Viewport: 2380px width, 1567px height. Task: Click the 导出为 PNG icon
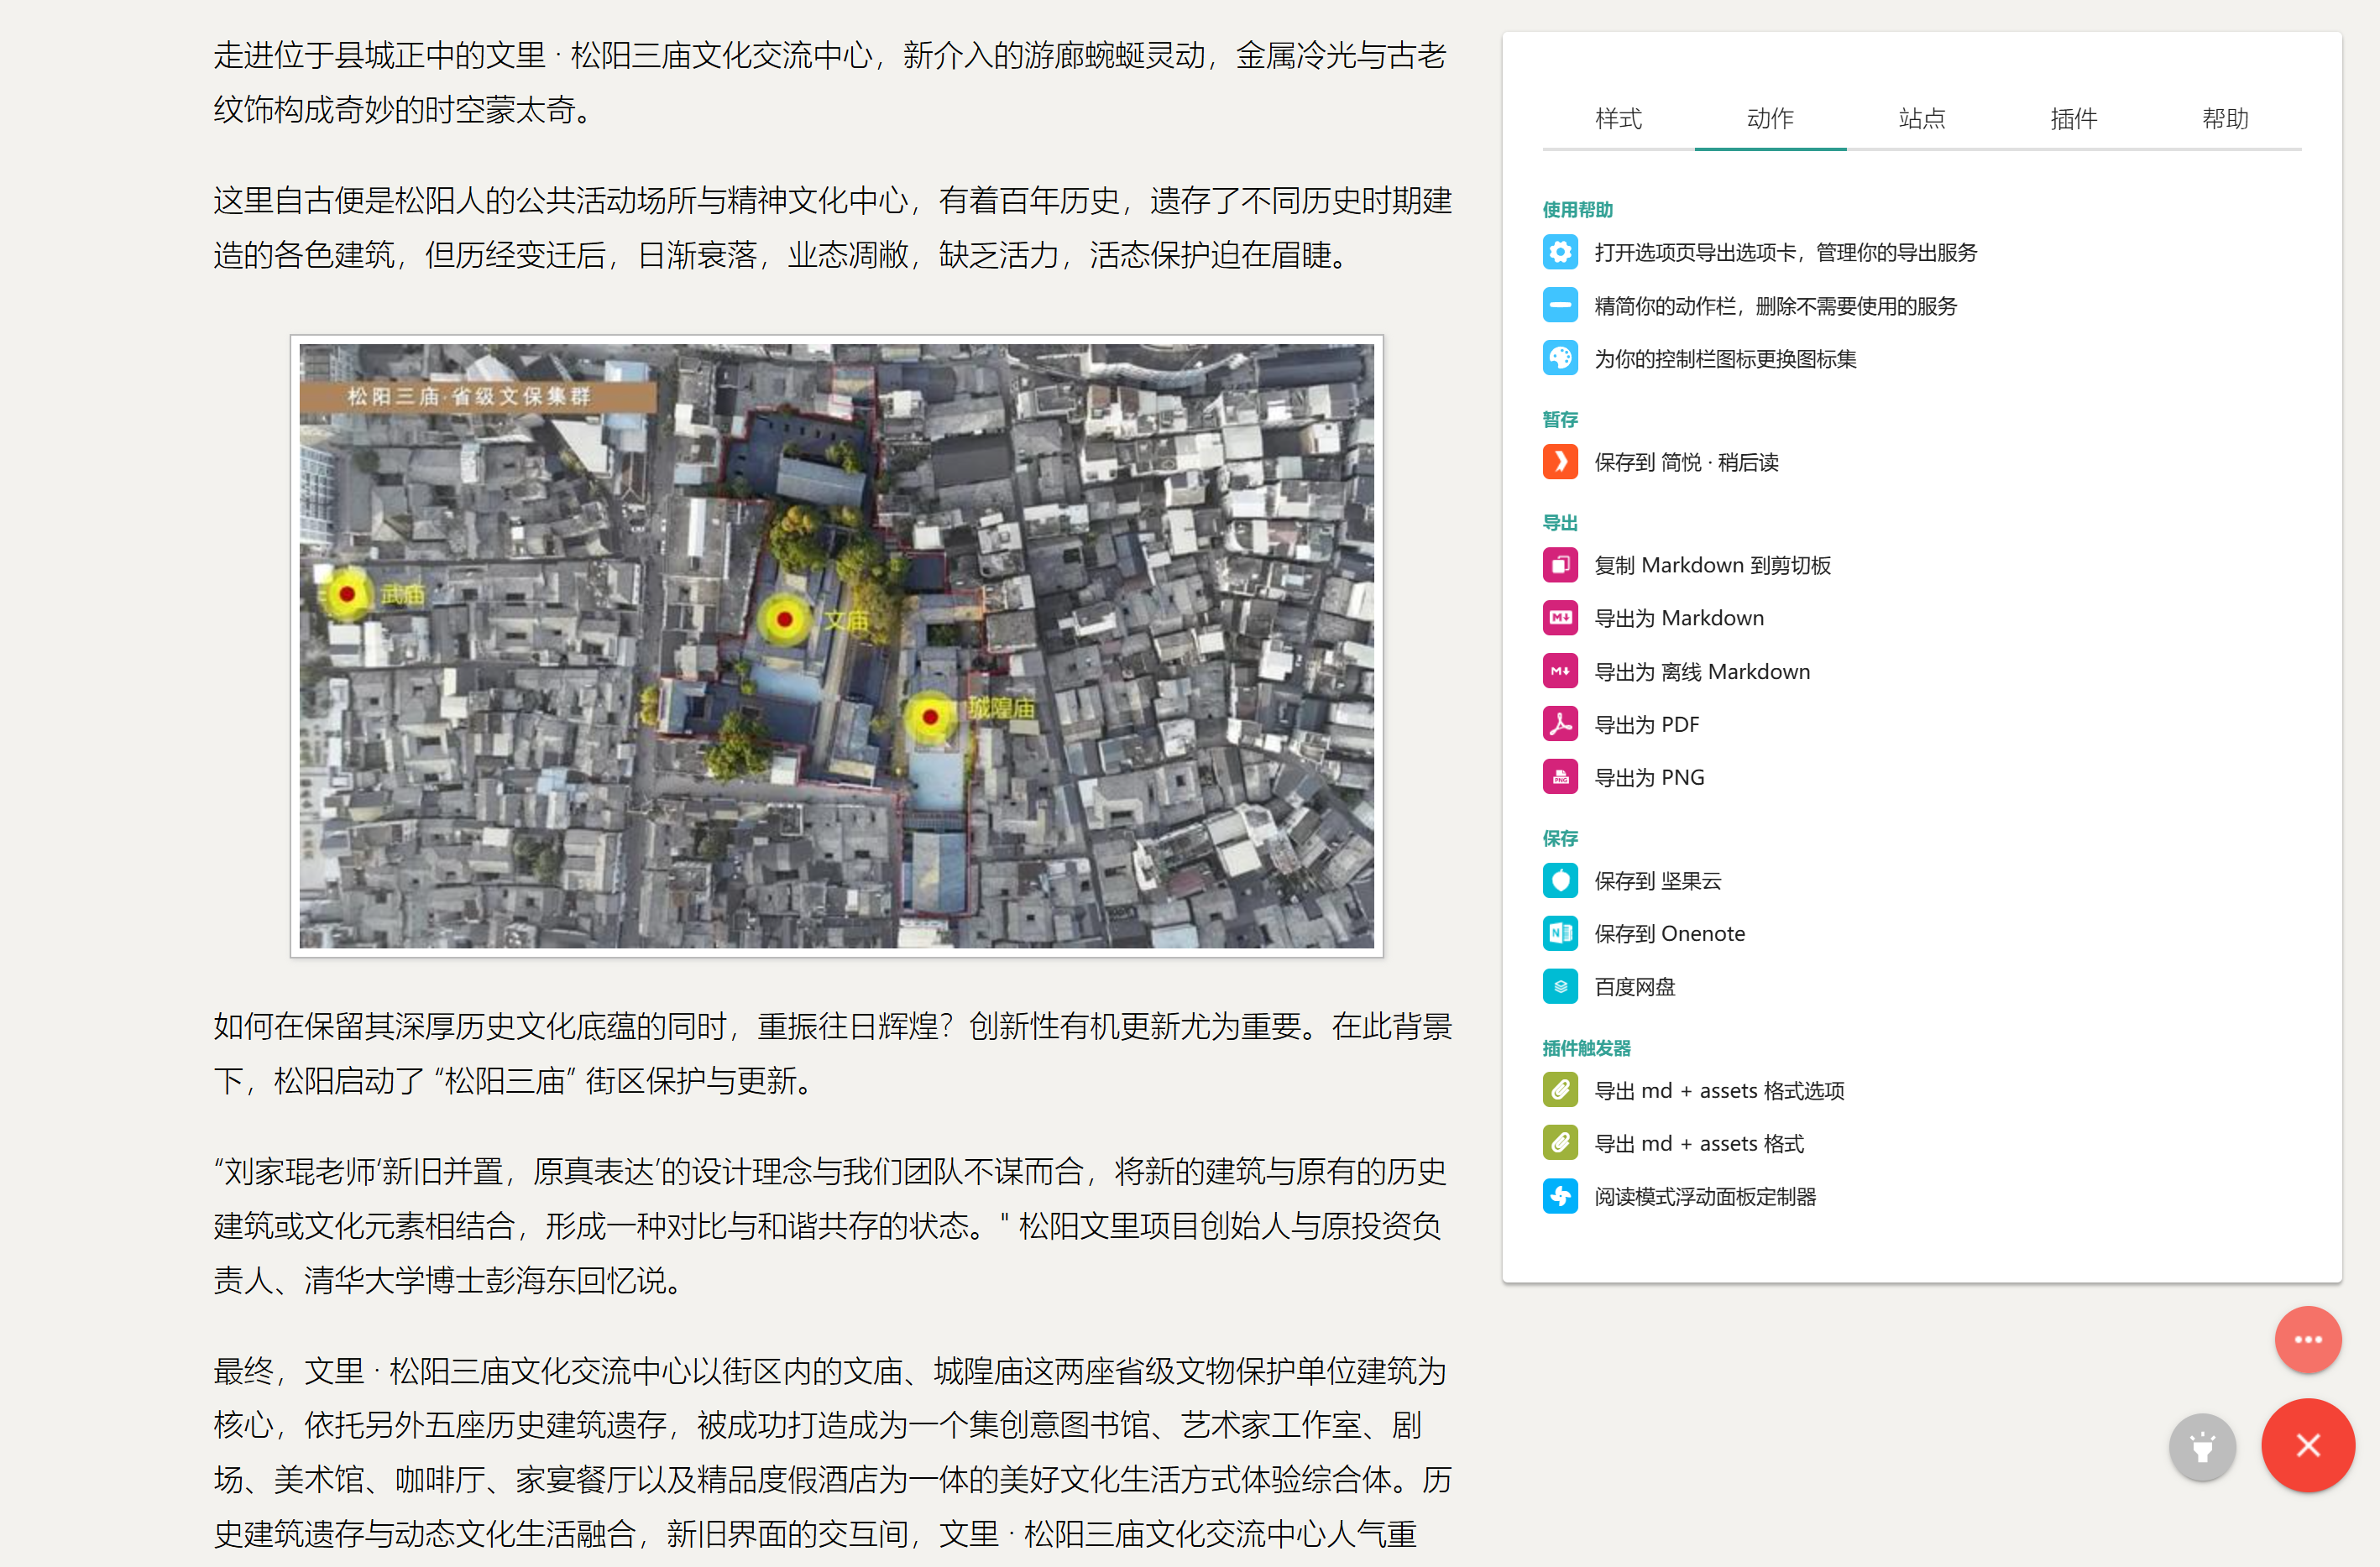[x=1560, y=777]
